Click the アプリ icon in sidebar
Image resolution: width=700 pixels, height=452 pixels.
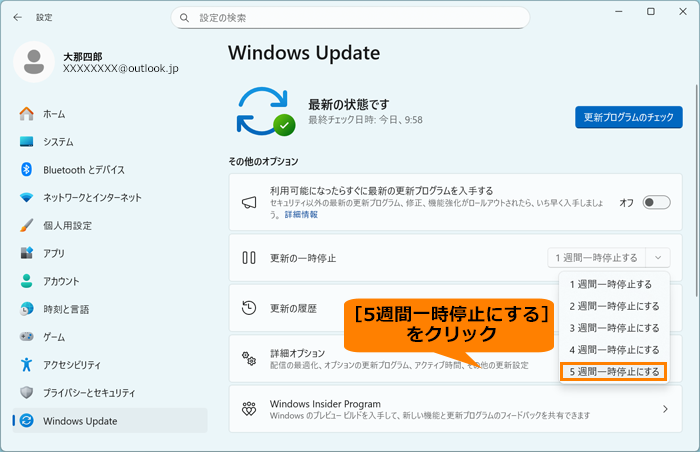click(x=26, y=253)
